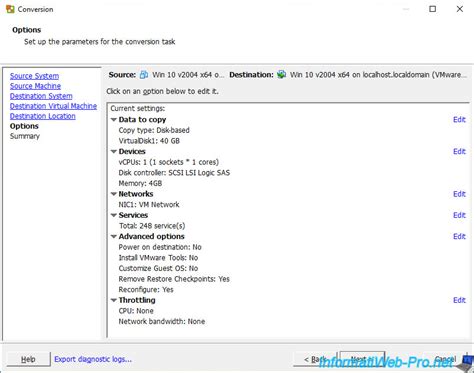474x373 pixels.
Task: Select the Options step in sidebar
Action: tap(24, 126)
